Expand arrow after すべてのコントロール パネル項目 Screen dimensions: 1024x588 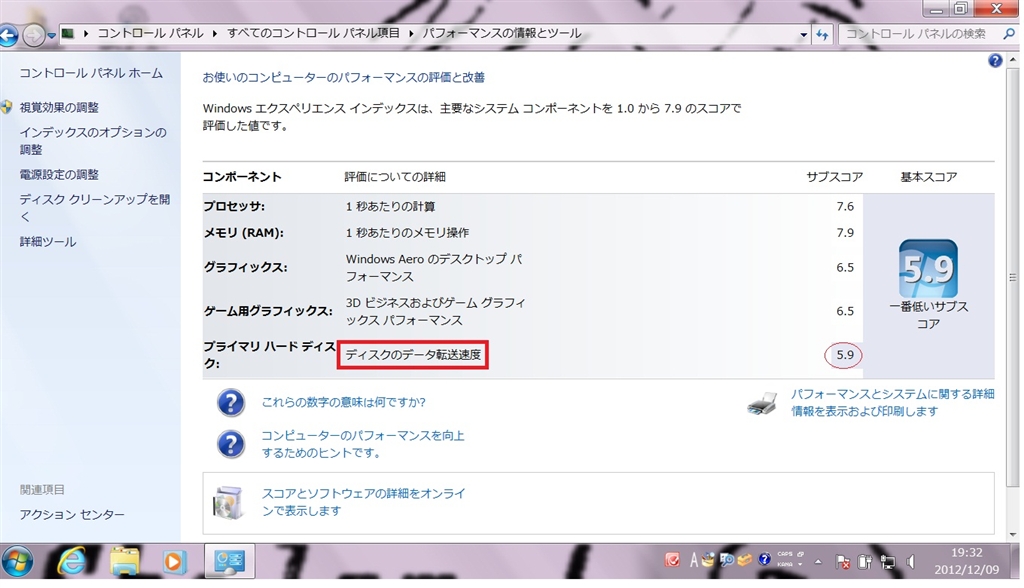point(411,33)
